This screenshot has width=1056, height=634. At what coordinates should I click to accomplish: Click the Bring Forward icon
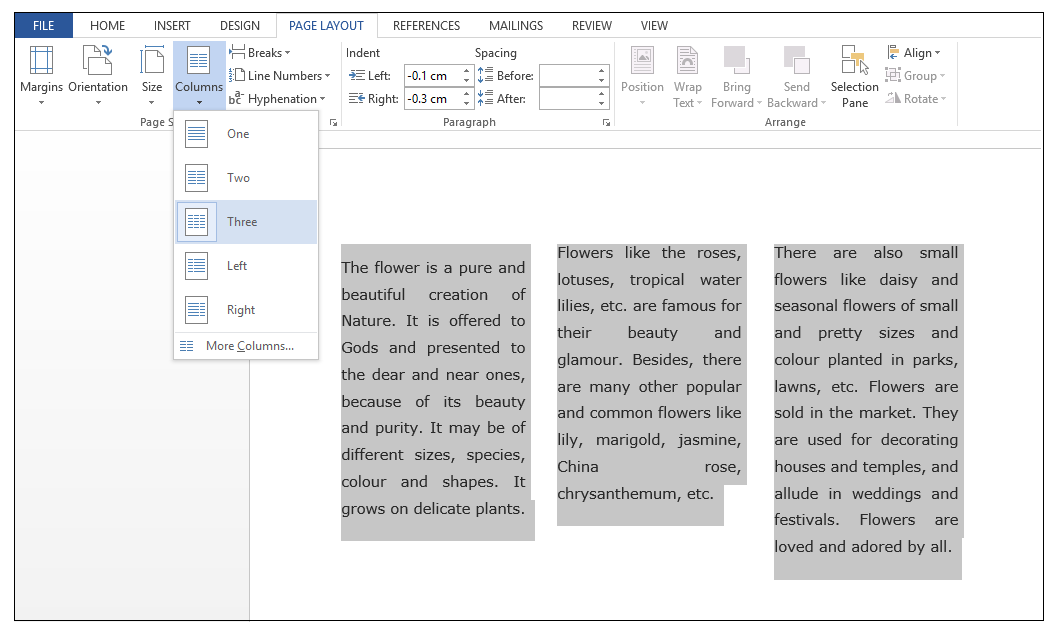[x=736, y=61]
